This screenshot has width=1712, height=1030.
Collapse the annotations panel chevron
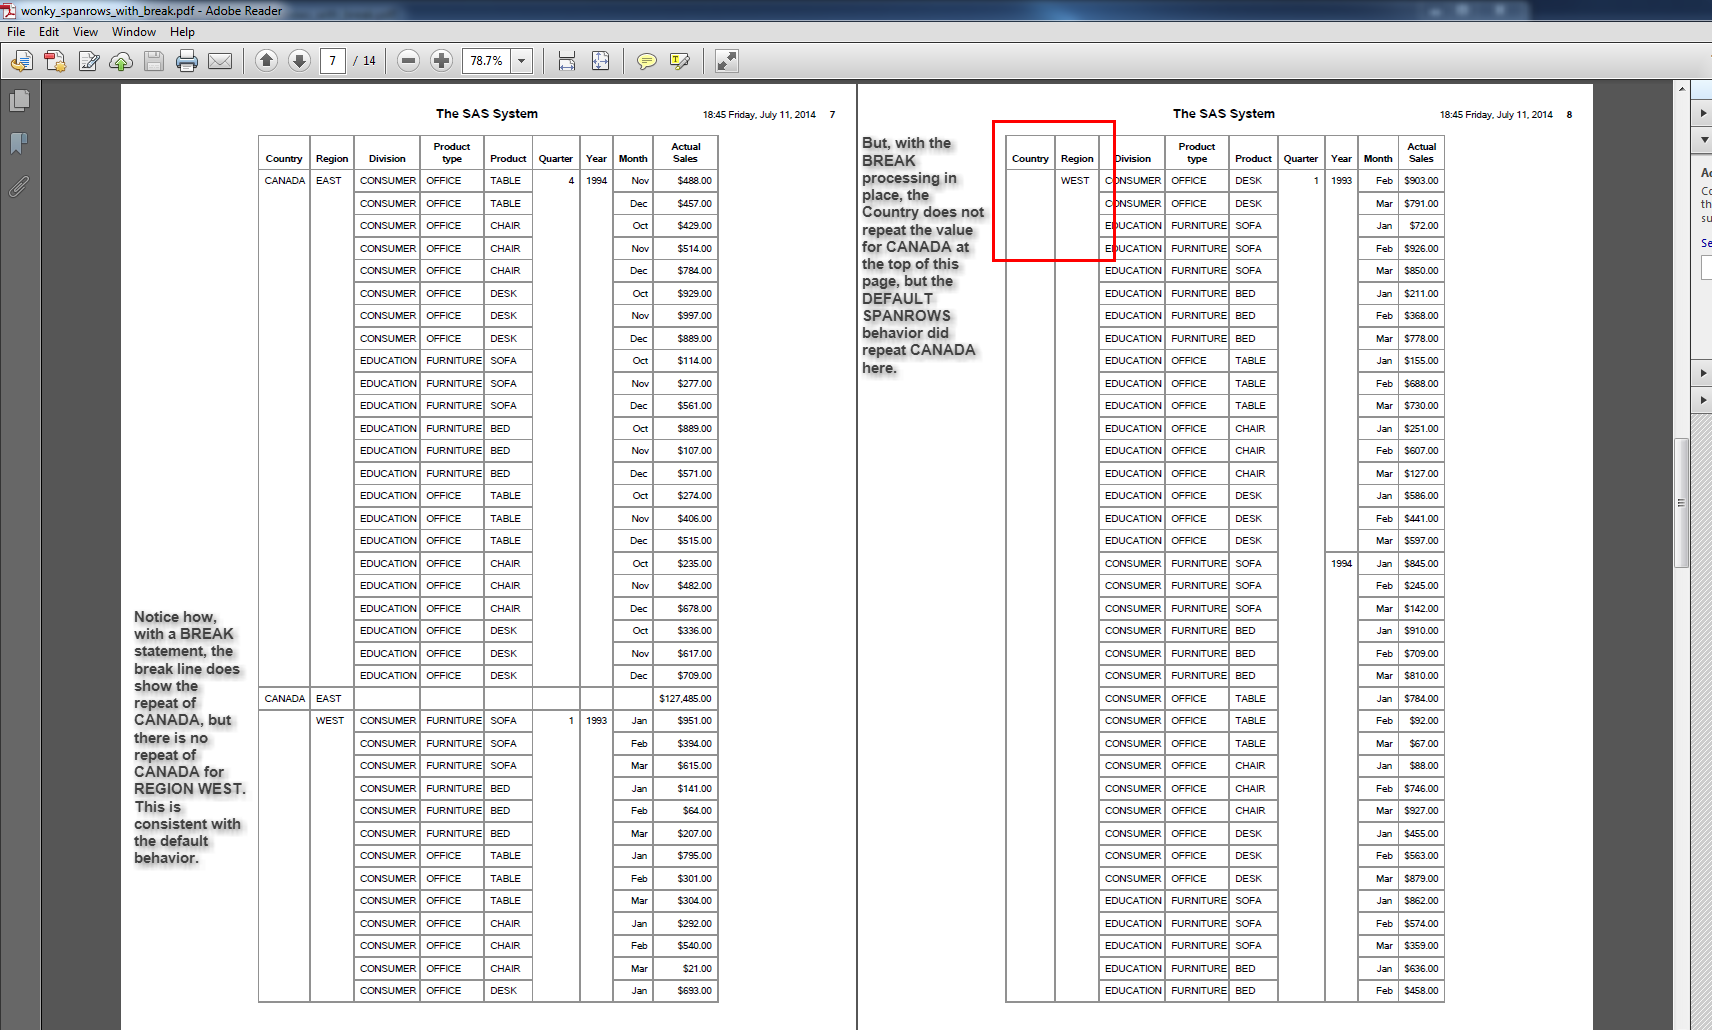[x=1703, y=140]
